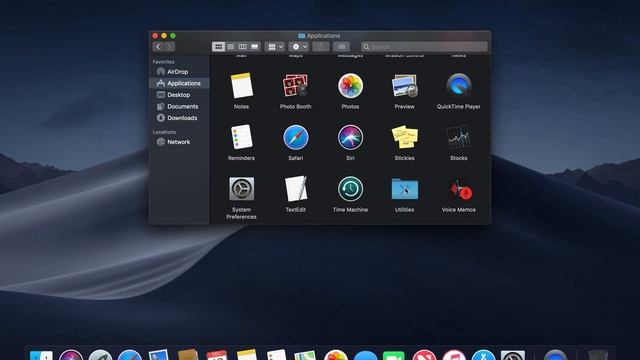The image size is (640, 360).
Task: Select the Siri app icon in Applications
Action: [350, 137]
